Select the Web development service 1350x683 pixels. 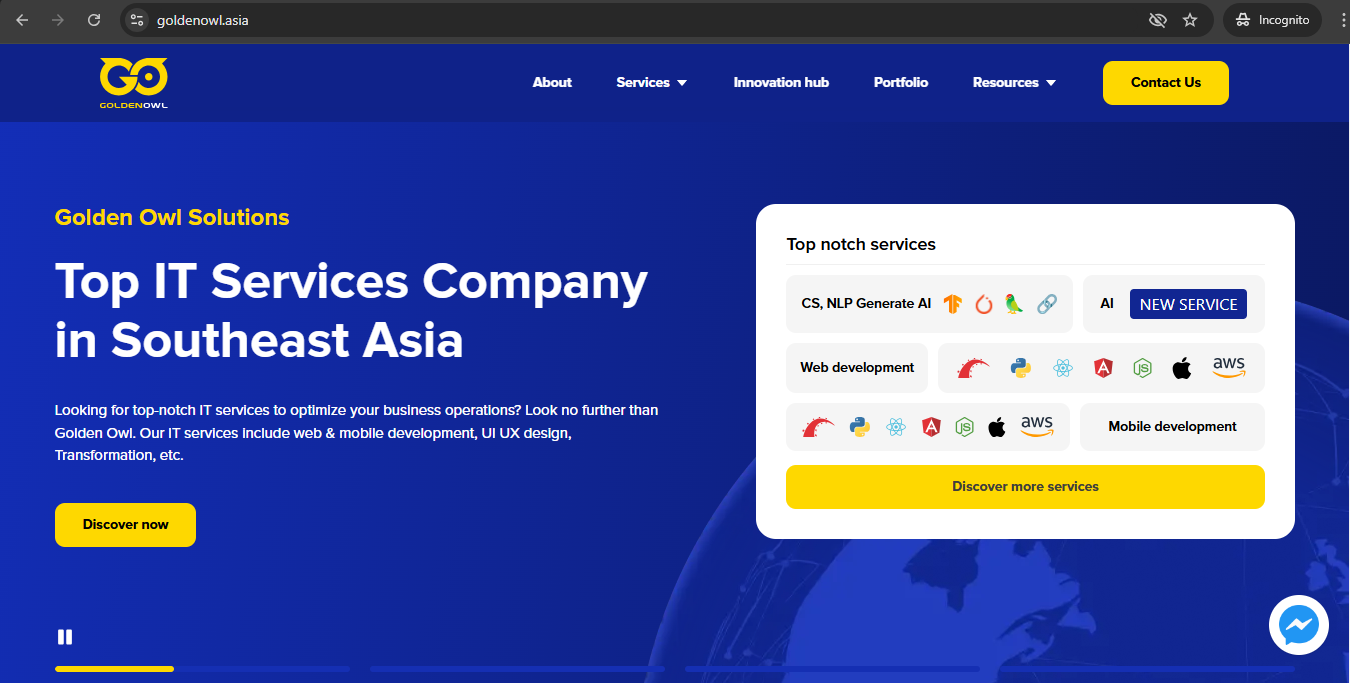857,368
